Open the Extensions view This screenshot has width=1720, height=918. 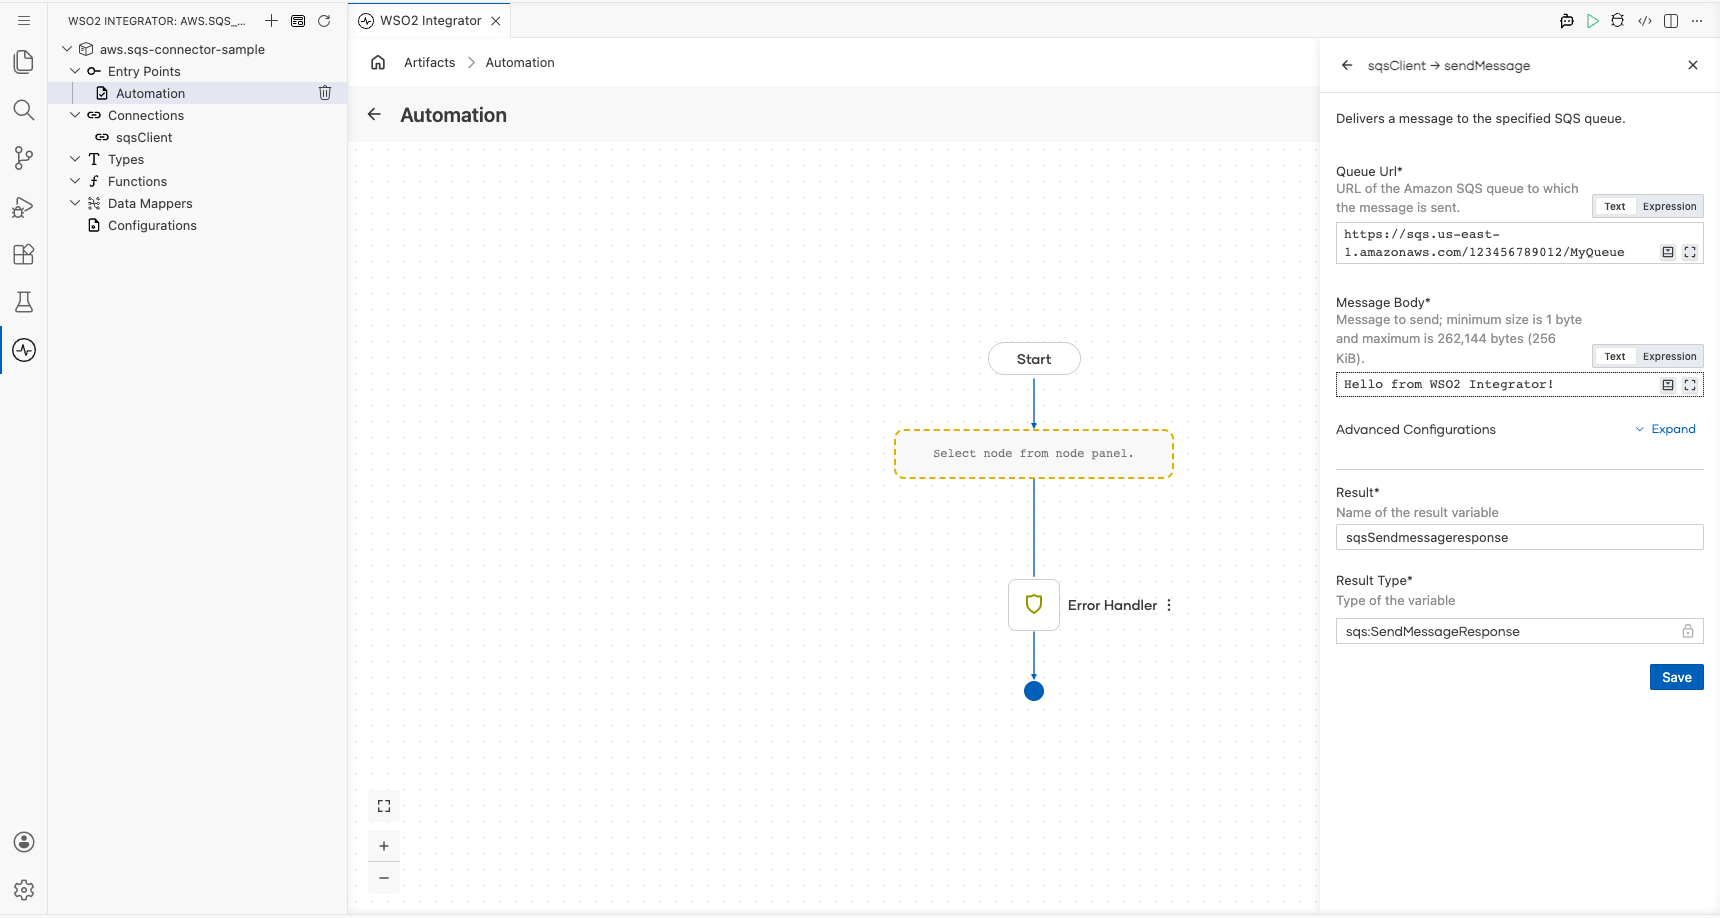click(24, 254)
